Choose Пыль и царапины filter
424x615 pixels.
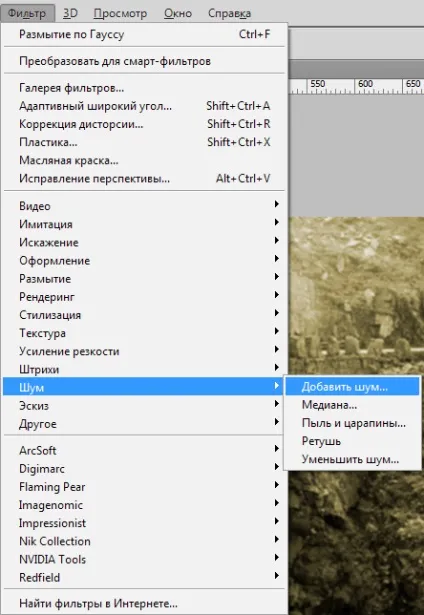[352, 423]
